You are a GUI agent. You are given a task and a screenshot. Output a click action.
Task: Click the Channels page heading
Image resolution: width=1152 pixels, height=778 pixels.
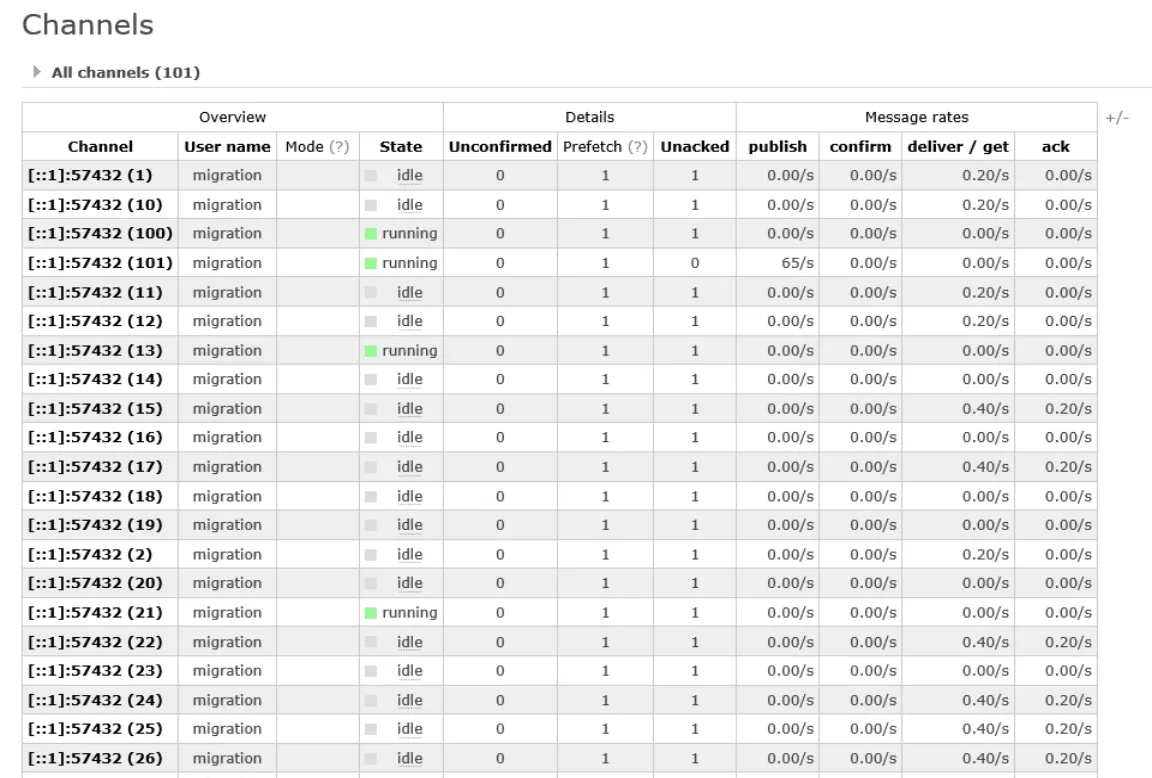pyautogui.click(x=87, y=25)
